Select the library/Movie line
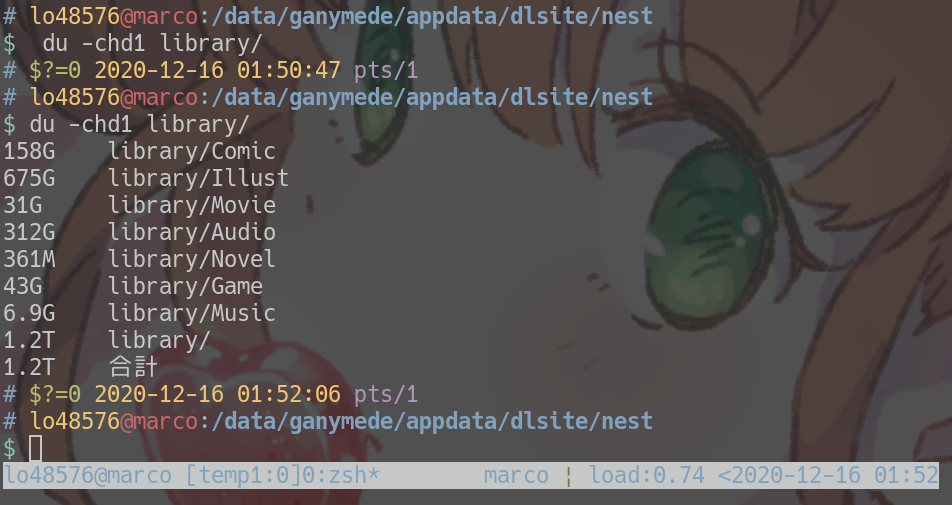The image size is (952, 505). [x=140, y=205]
